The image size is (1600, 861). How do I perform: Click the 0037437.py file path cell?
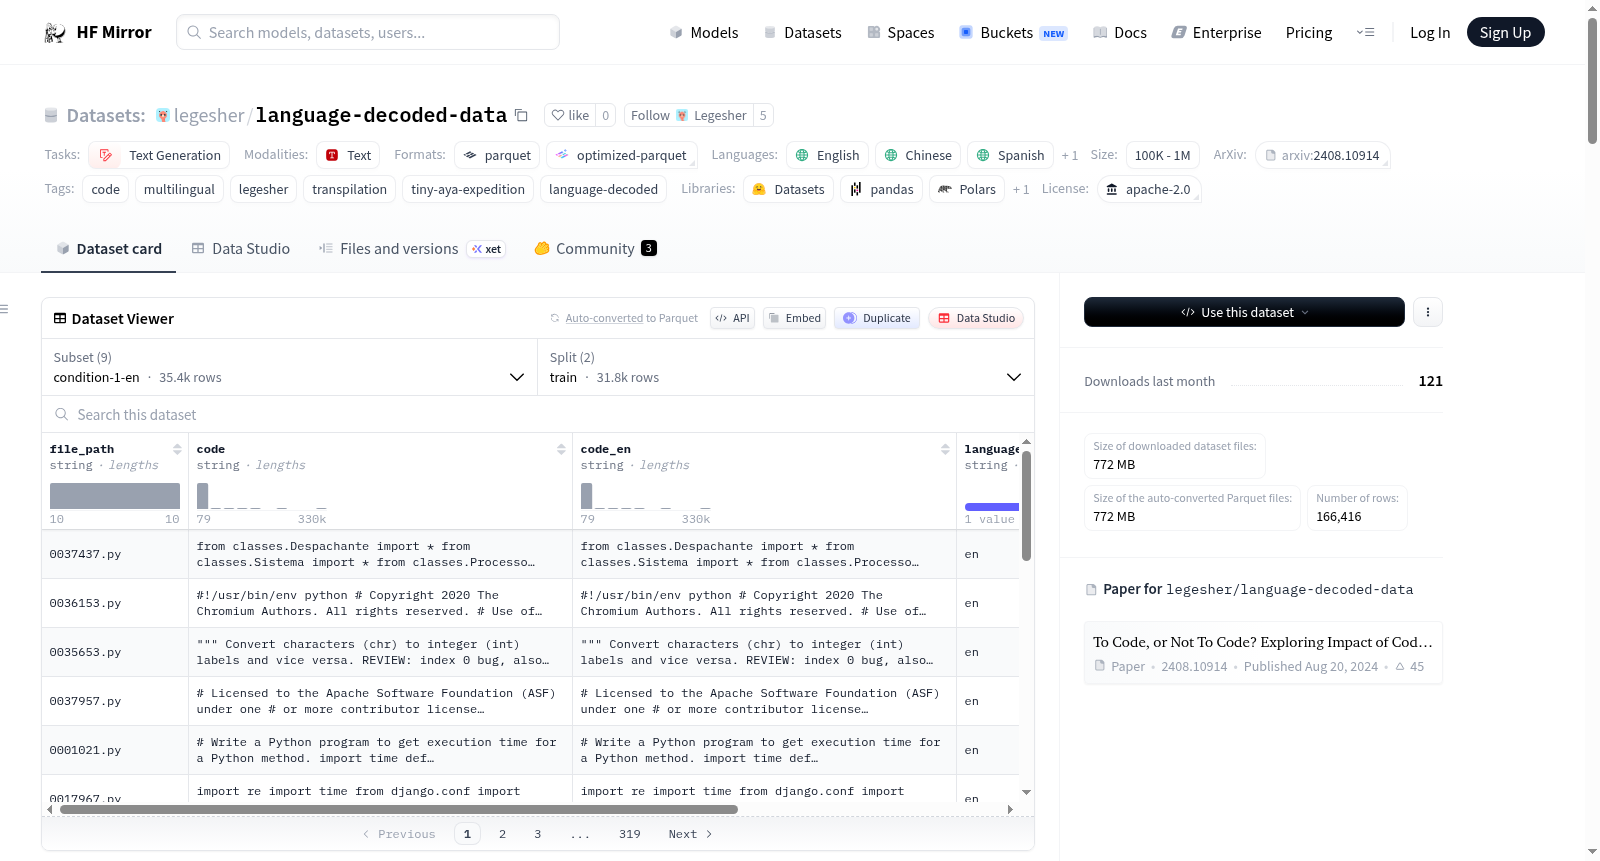(x=115, y=554)
